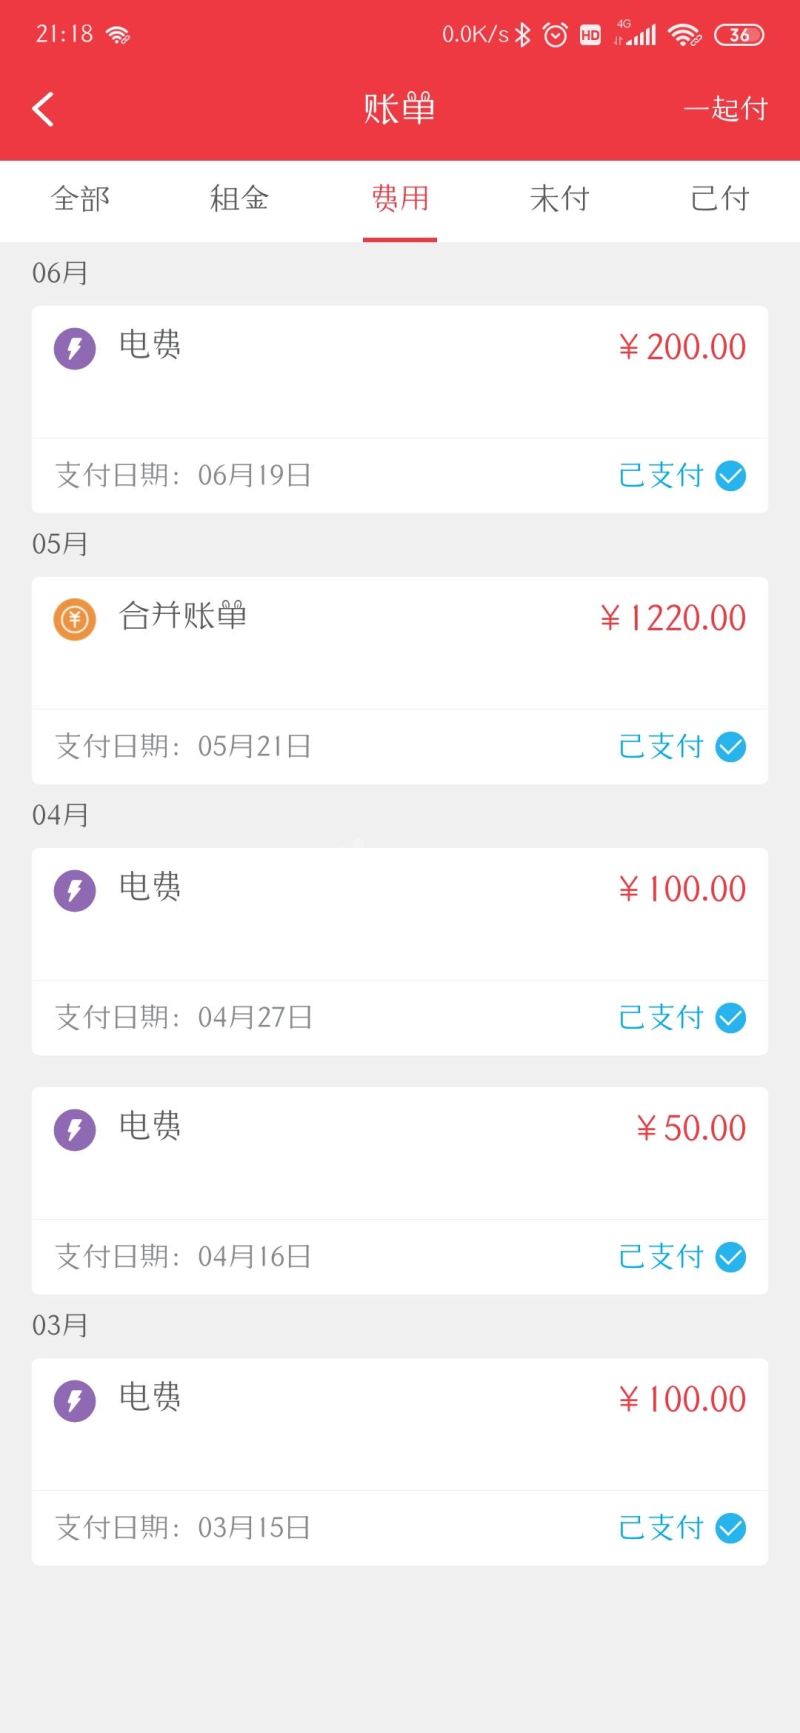Tap the paid checkmark for 05月21日 bill
The height and width of the screenshot is (1733, 800).
tap(731, 747)
